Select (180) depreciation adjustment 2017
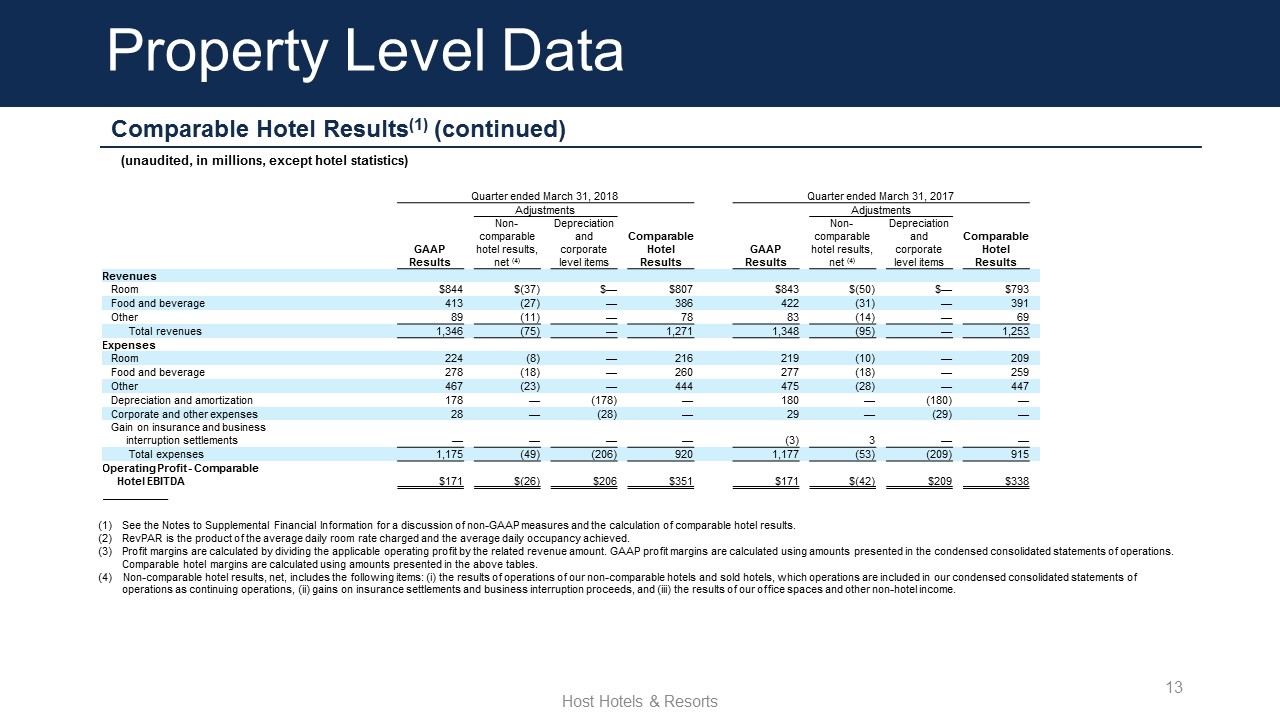Viewport: 1280px width, 720px height. (939, 400)
